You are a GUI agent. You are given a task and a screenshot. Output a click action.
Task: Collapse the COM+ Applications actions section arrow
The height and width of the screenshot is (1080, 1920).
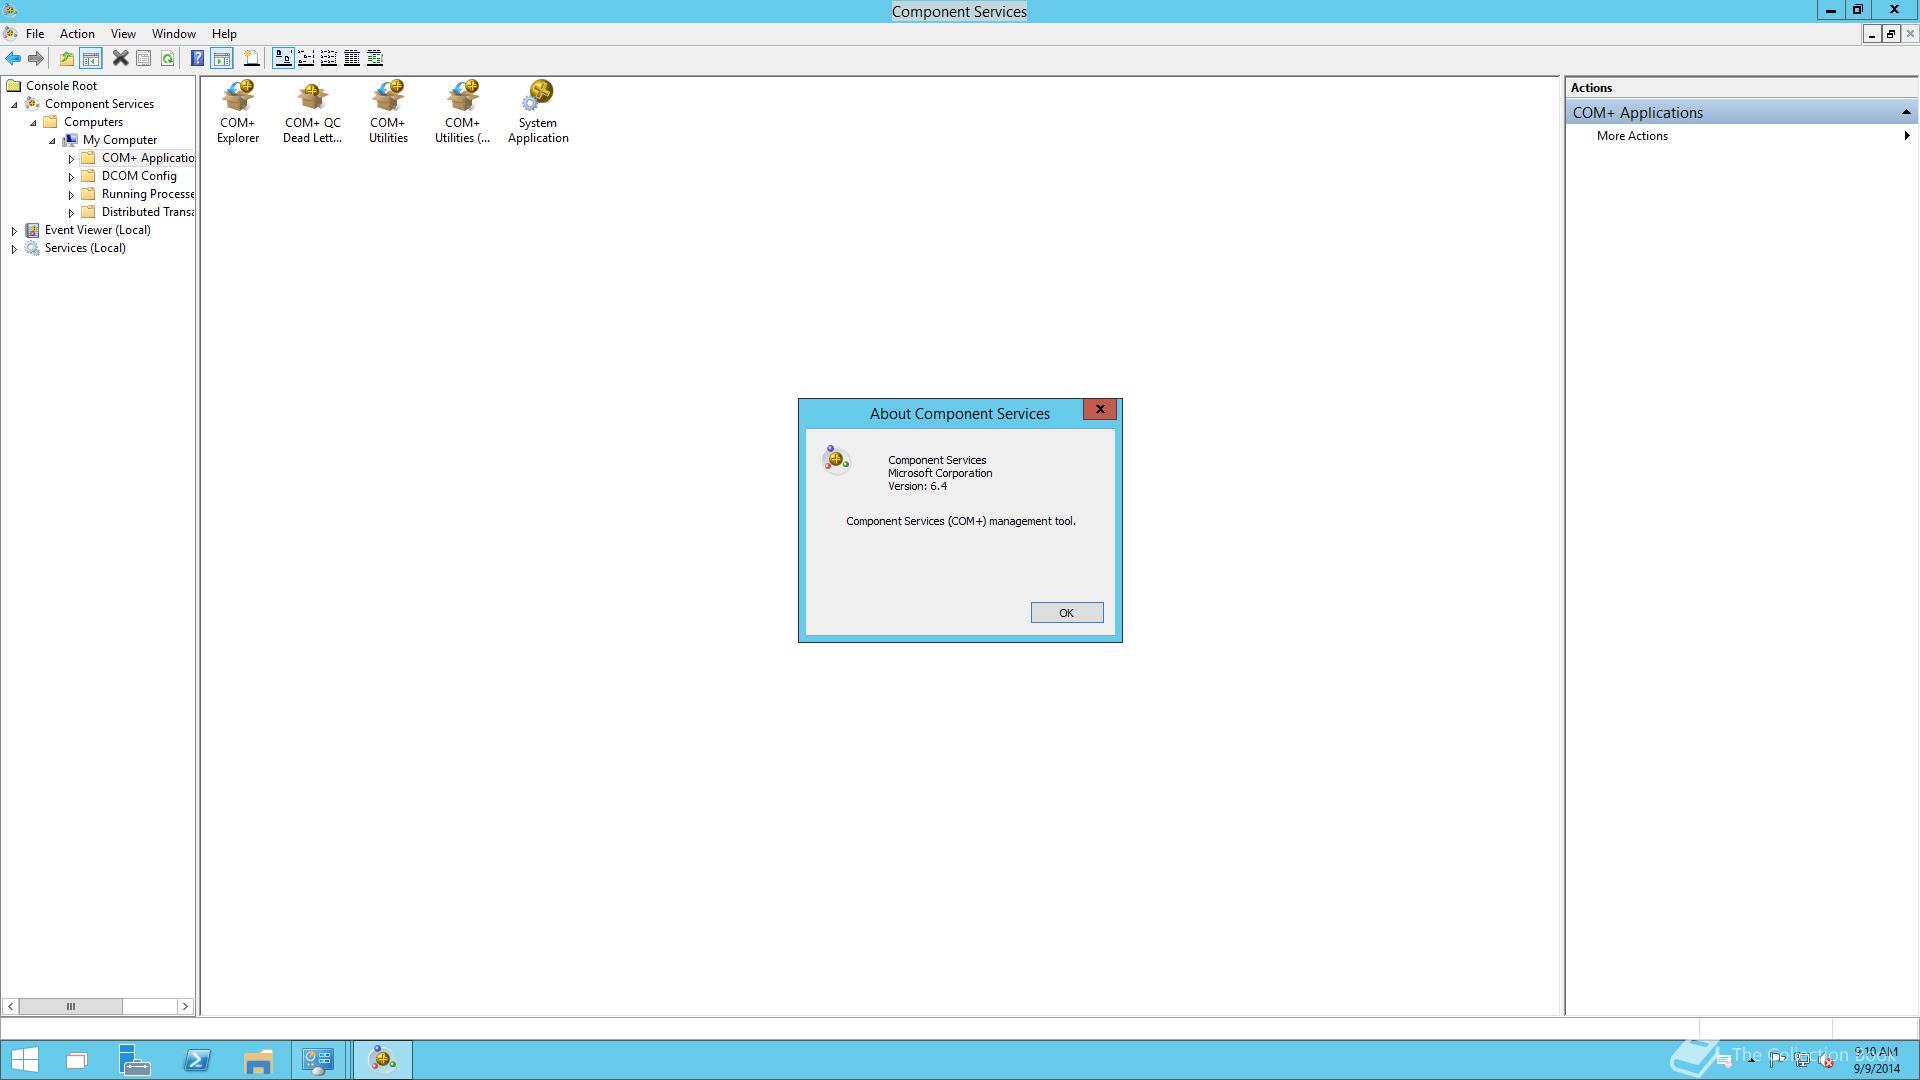[x=1906, y=112]
